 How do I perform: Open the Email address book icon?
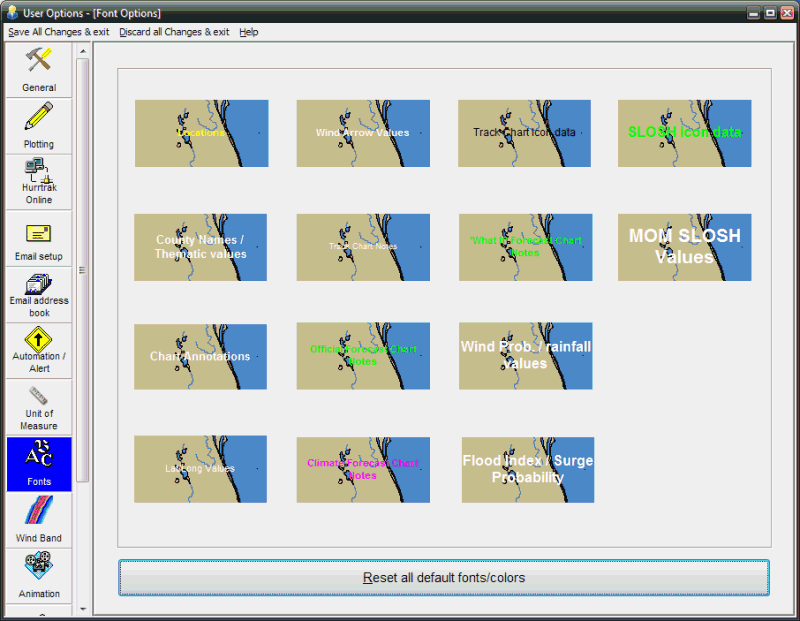(39, 284)
